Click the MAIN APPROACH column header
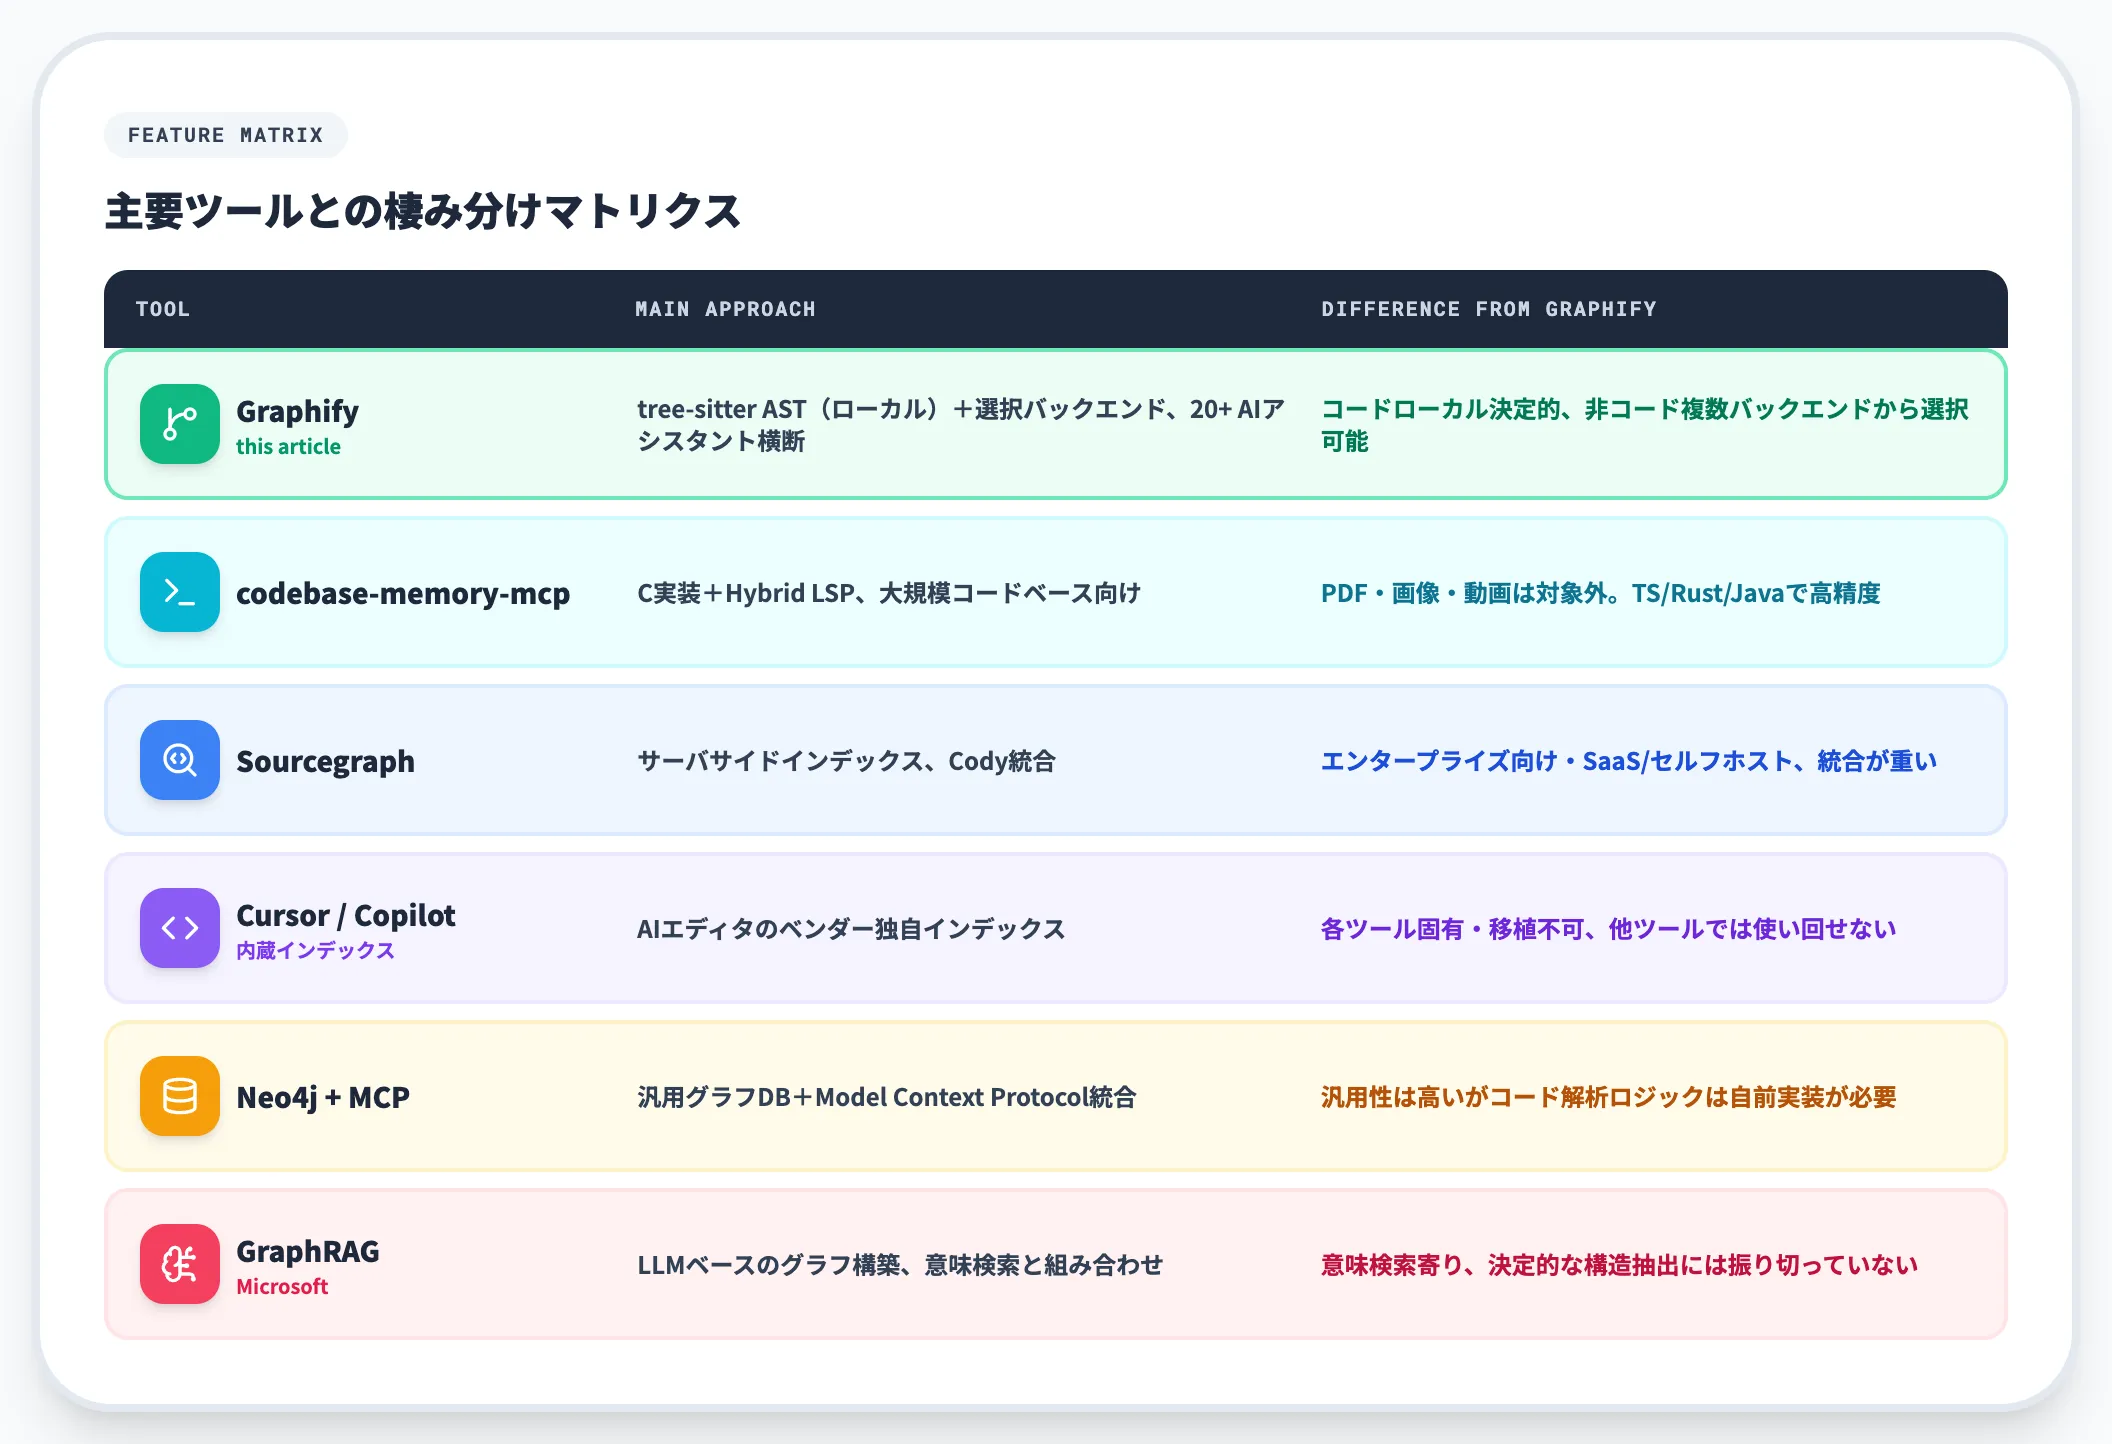The image size is (2112, 1444). pos(725,309)
